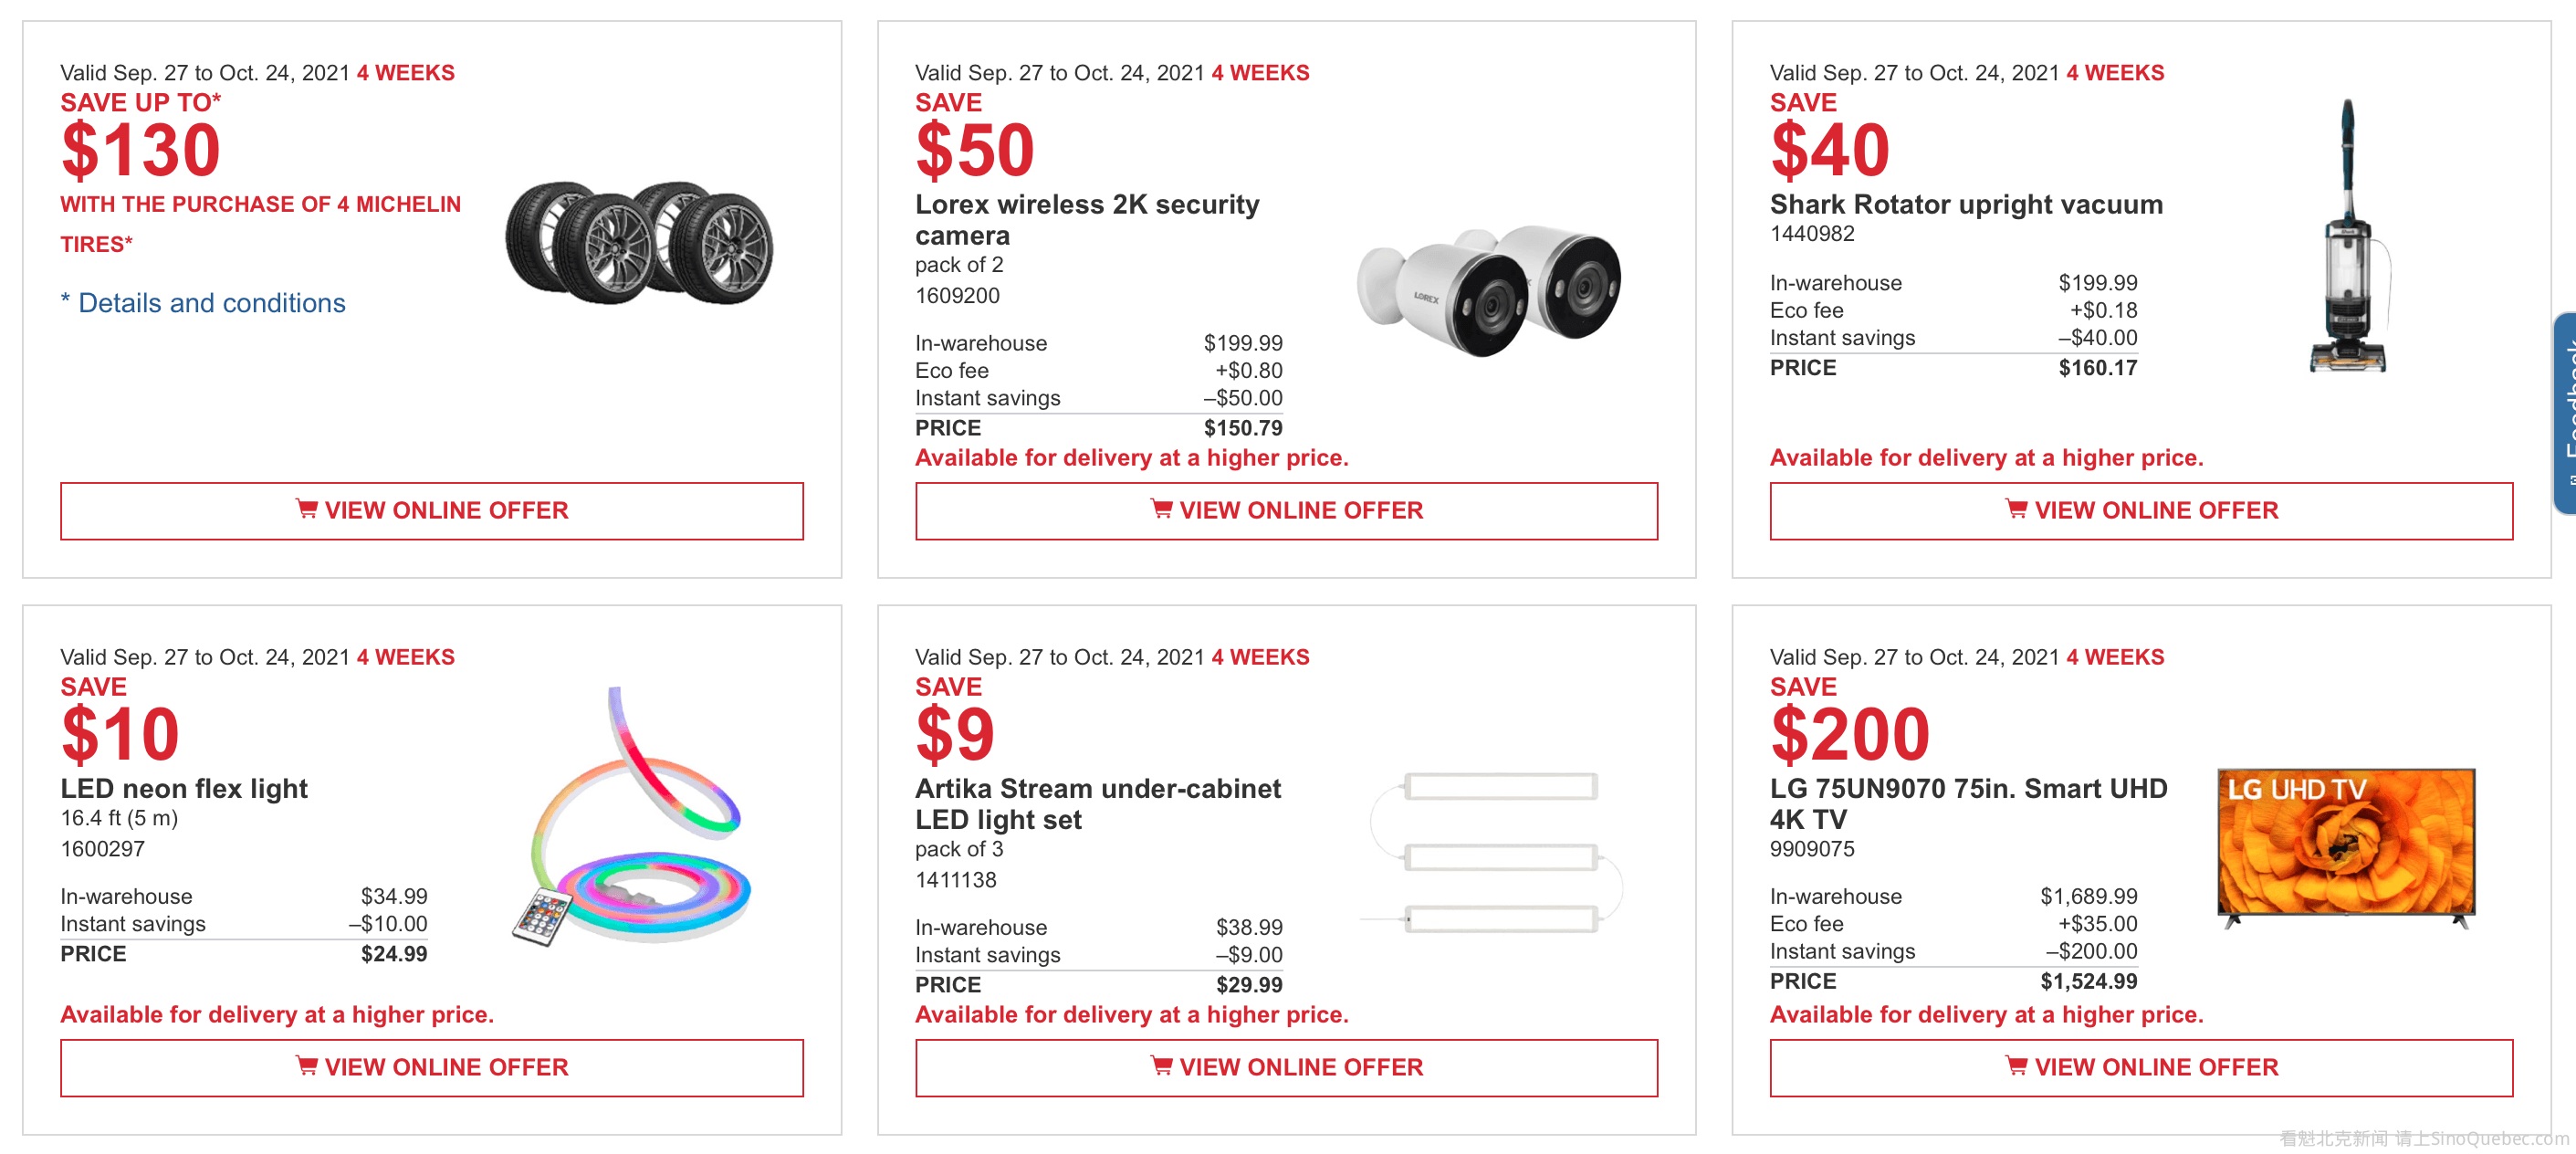Screen dimensions: 2576x1154
Task: View online offer for Shark Rotator vacuum
Action: (2141, 511)
